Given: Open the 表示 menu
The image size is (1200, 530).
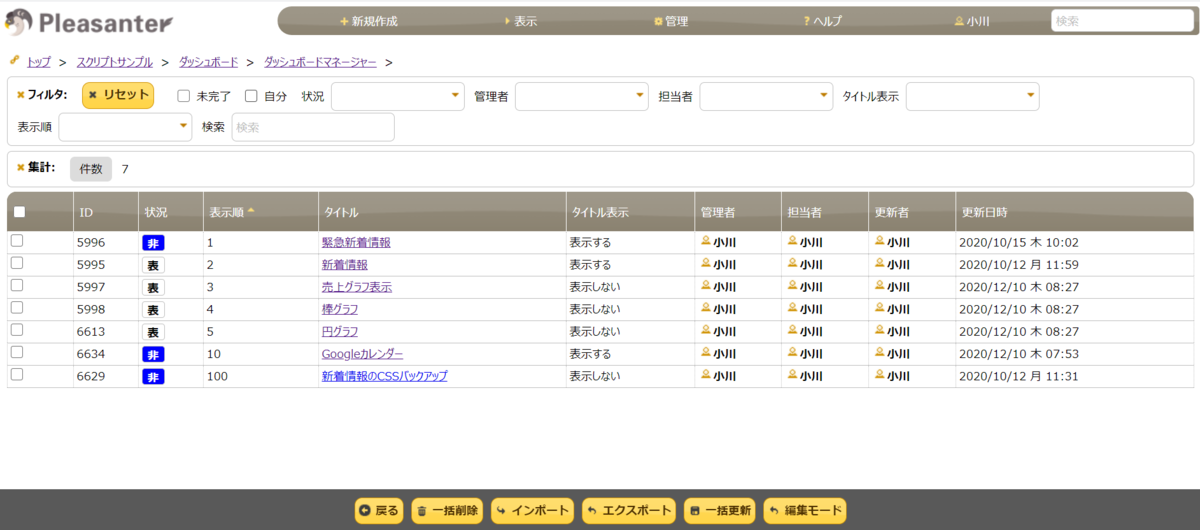Looking at the screenshot, I should pos(521,21).
